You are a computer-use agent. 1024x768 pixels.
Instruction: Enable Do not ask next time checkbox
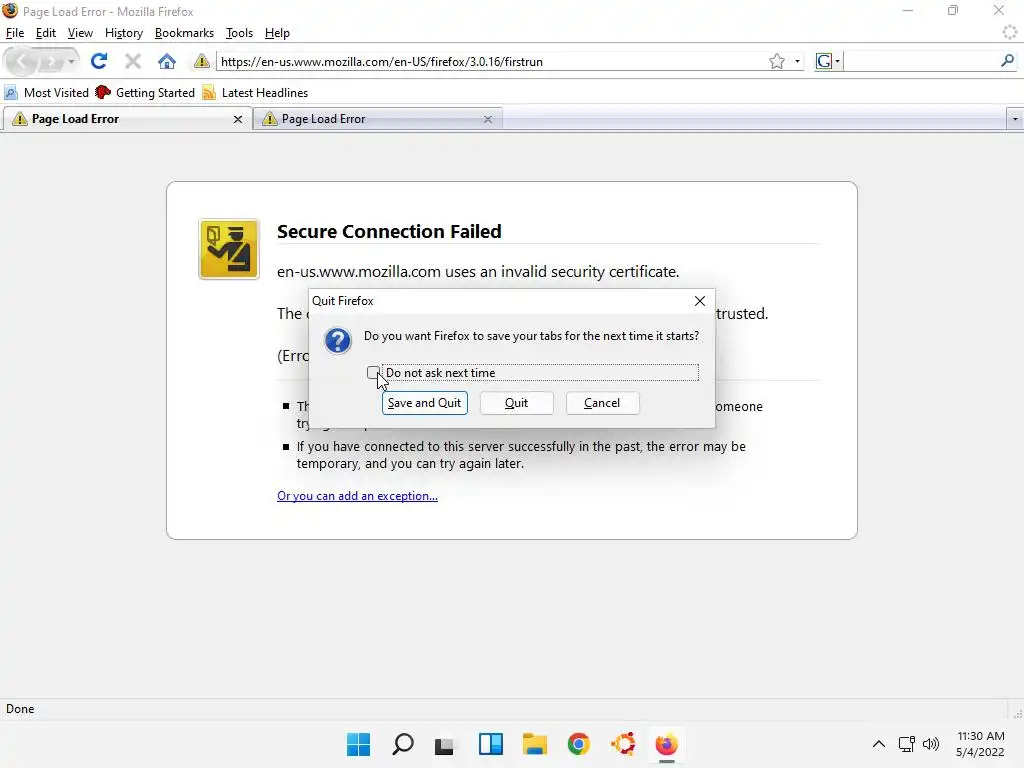pyautogui.click(x=372, y=373)
